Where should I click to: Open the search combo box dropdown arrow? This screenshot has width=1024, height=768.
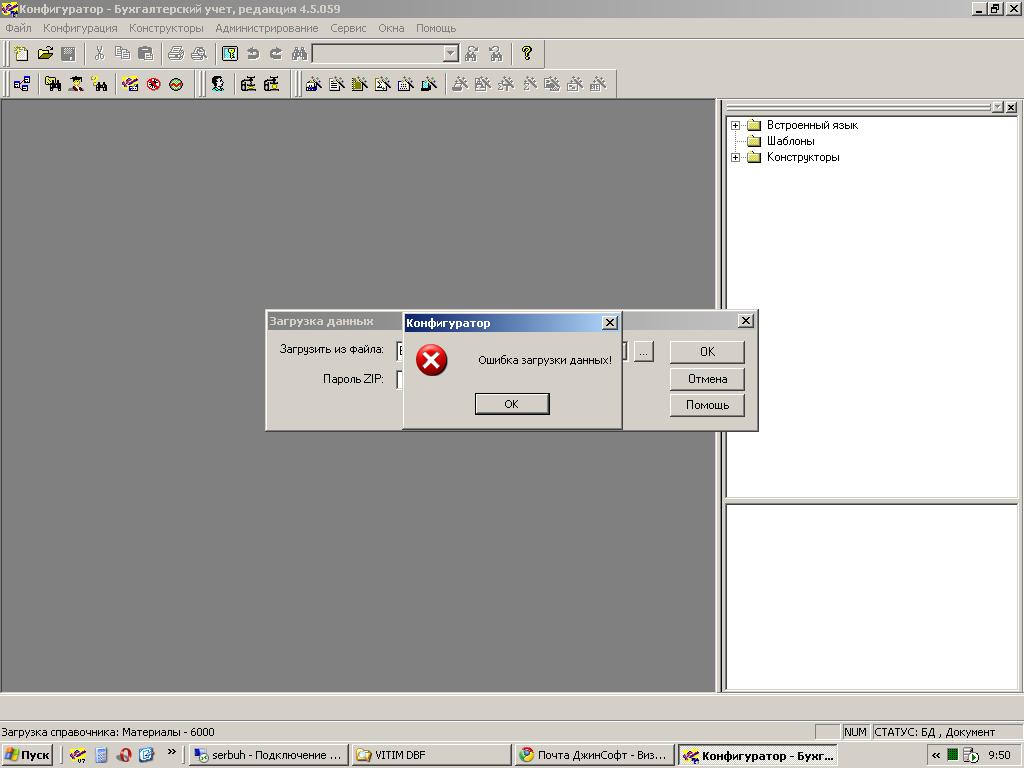tap(450, 54)
